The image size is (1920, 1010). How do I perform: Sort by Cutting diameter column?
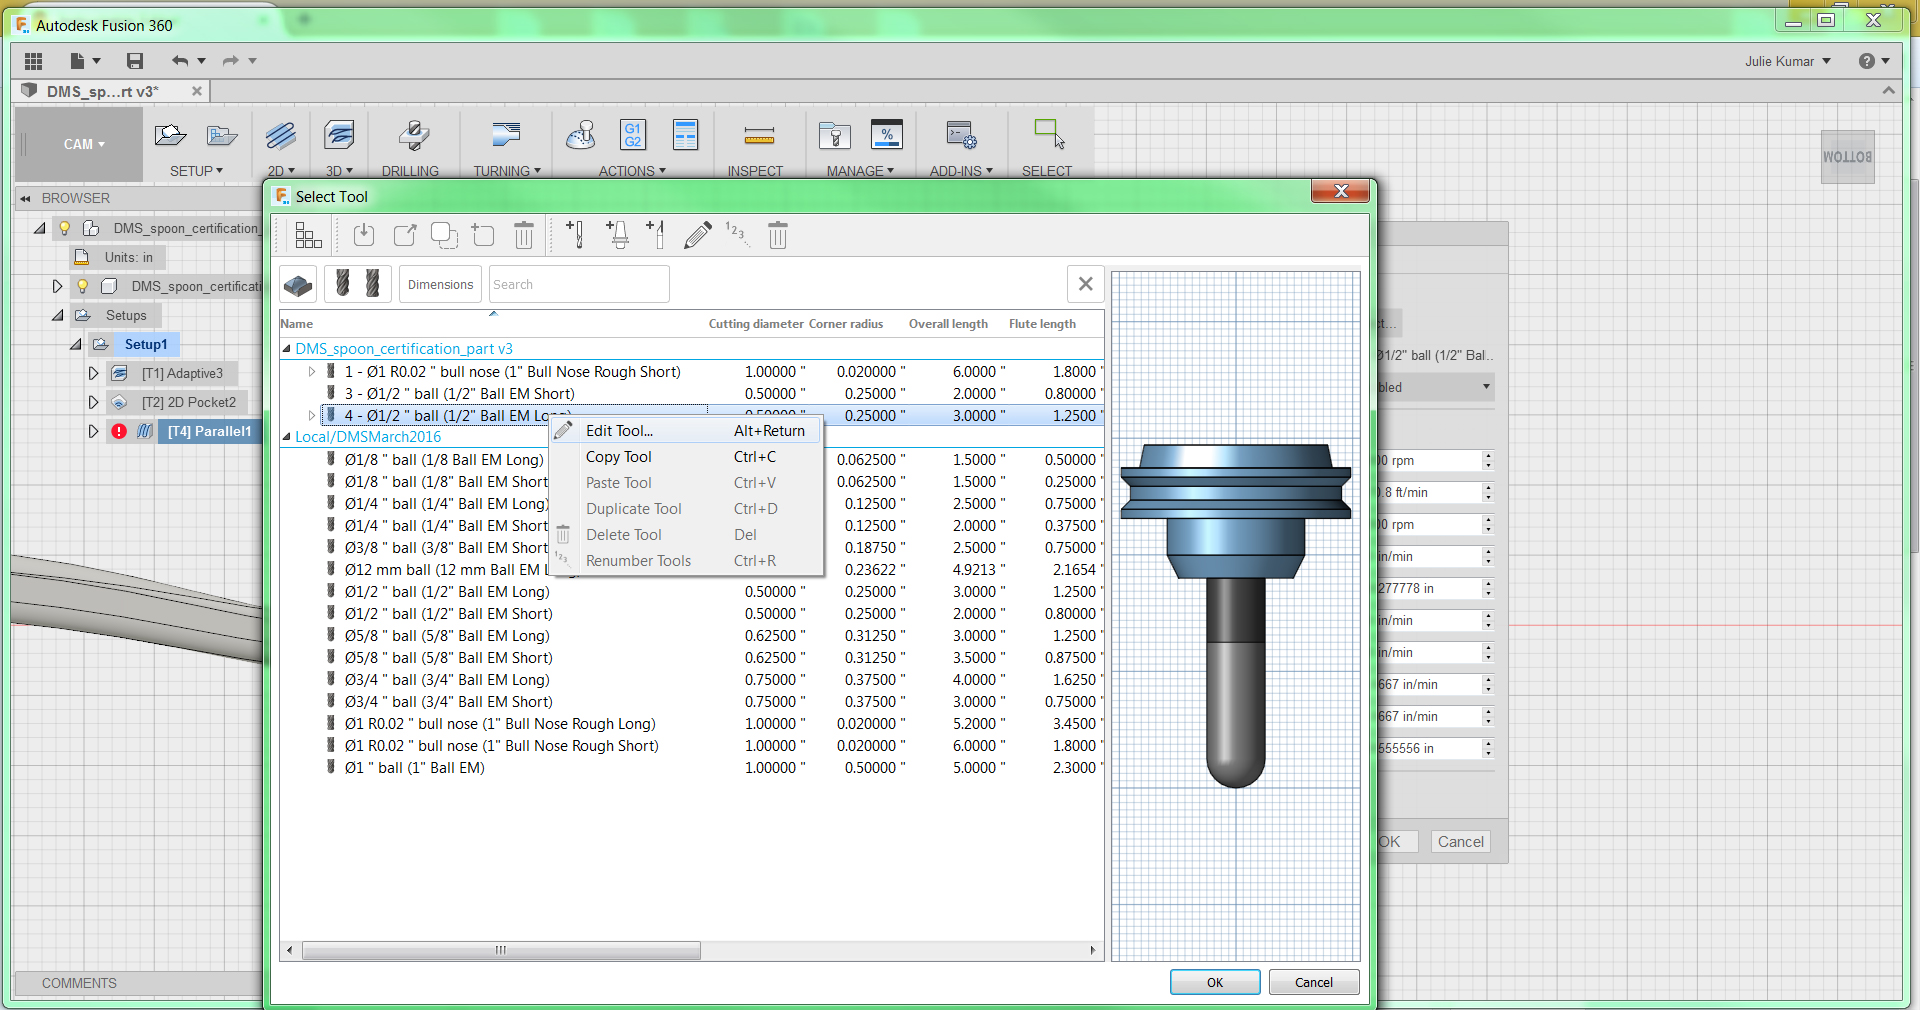tap(756, 324)
